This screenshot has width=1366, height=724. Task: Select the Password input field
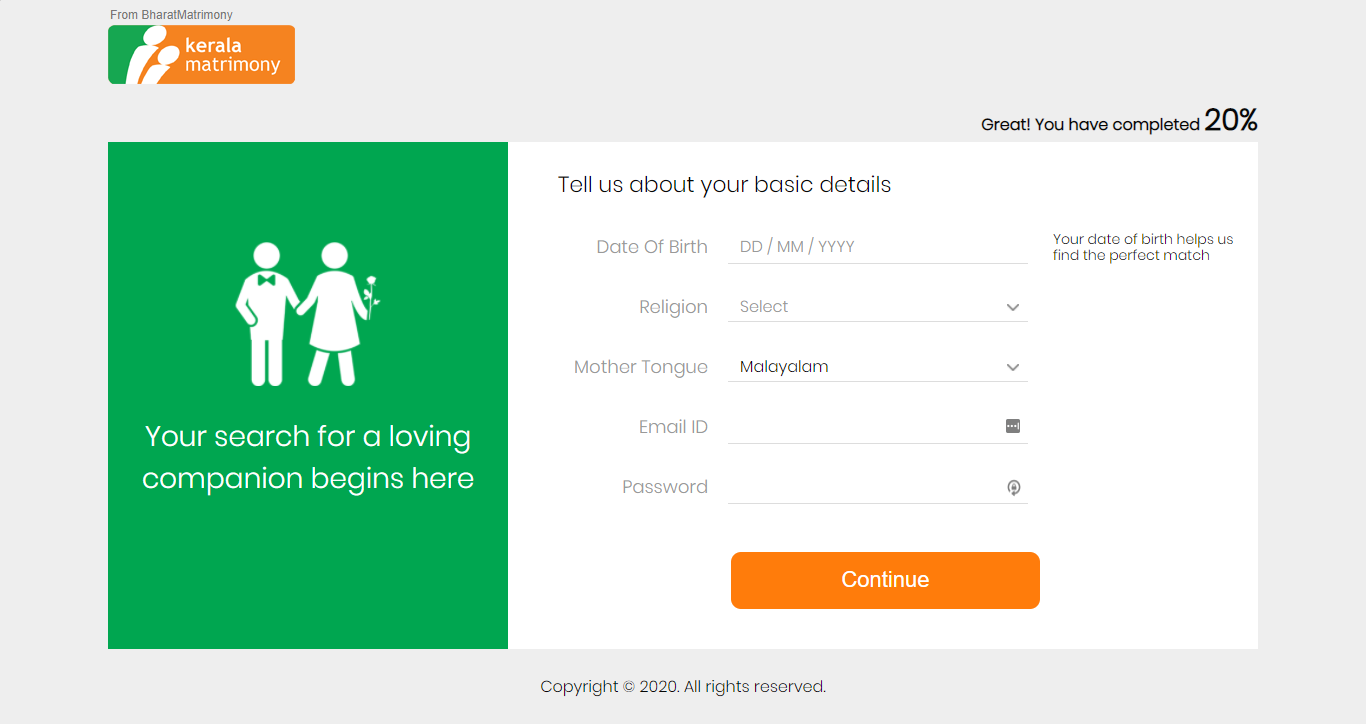tap(862, 487)
